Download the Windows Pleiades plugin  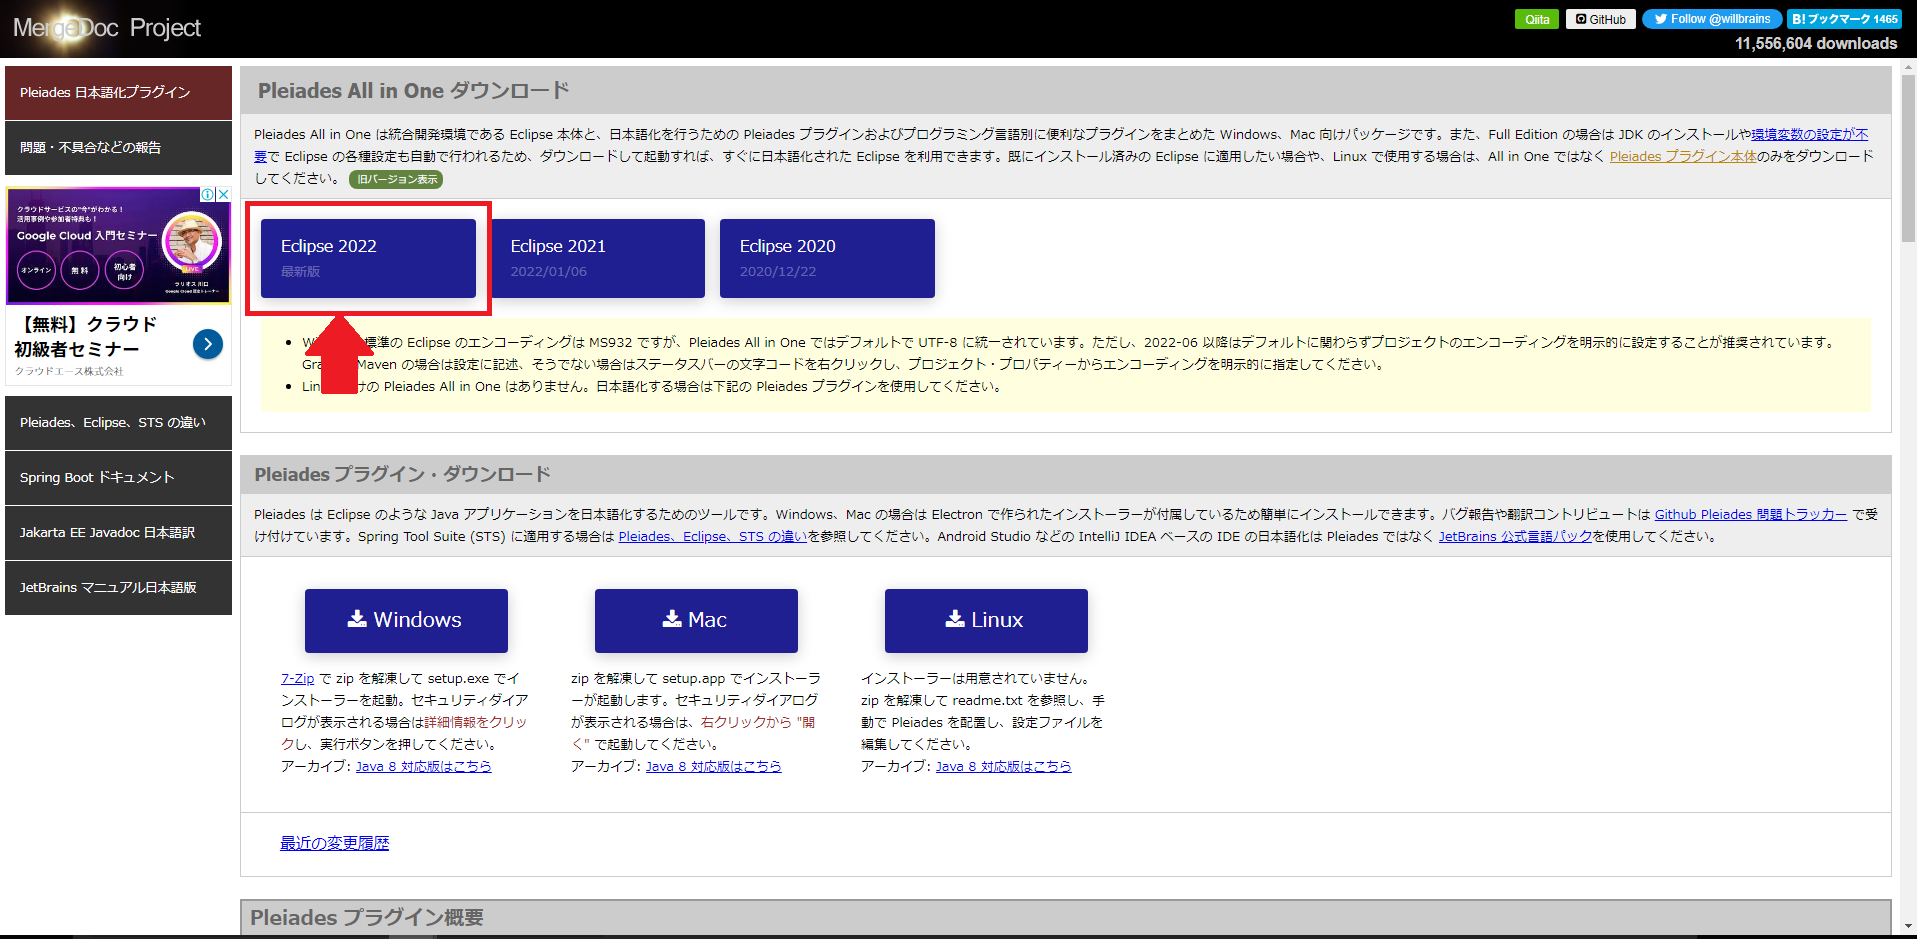pos(406,620)
